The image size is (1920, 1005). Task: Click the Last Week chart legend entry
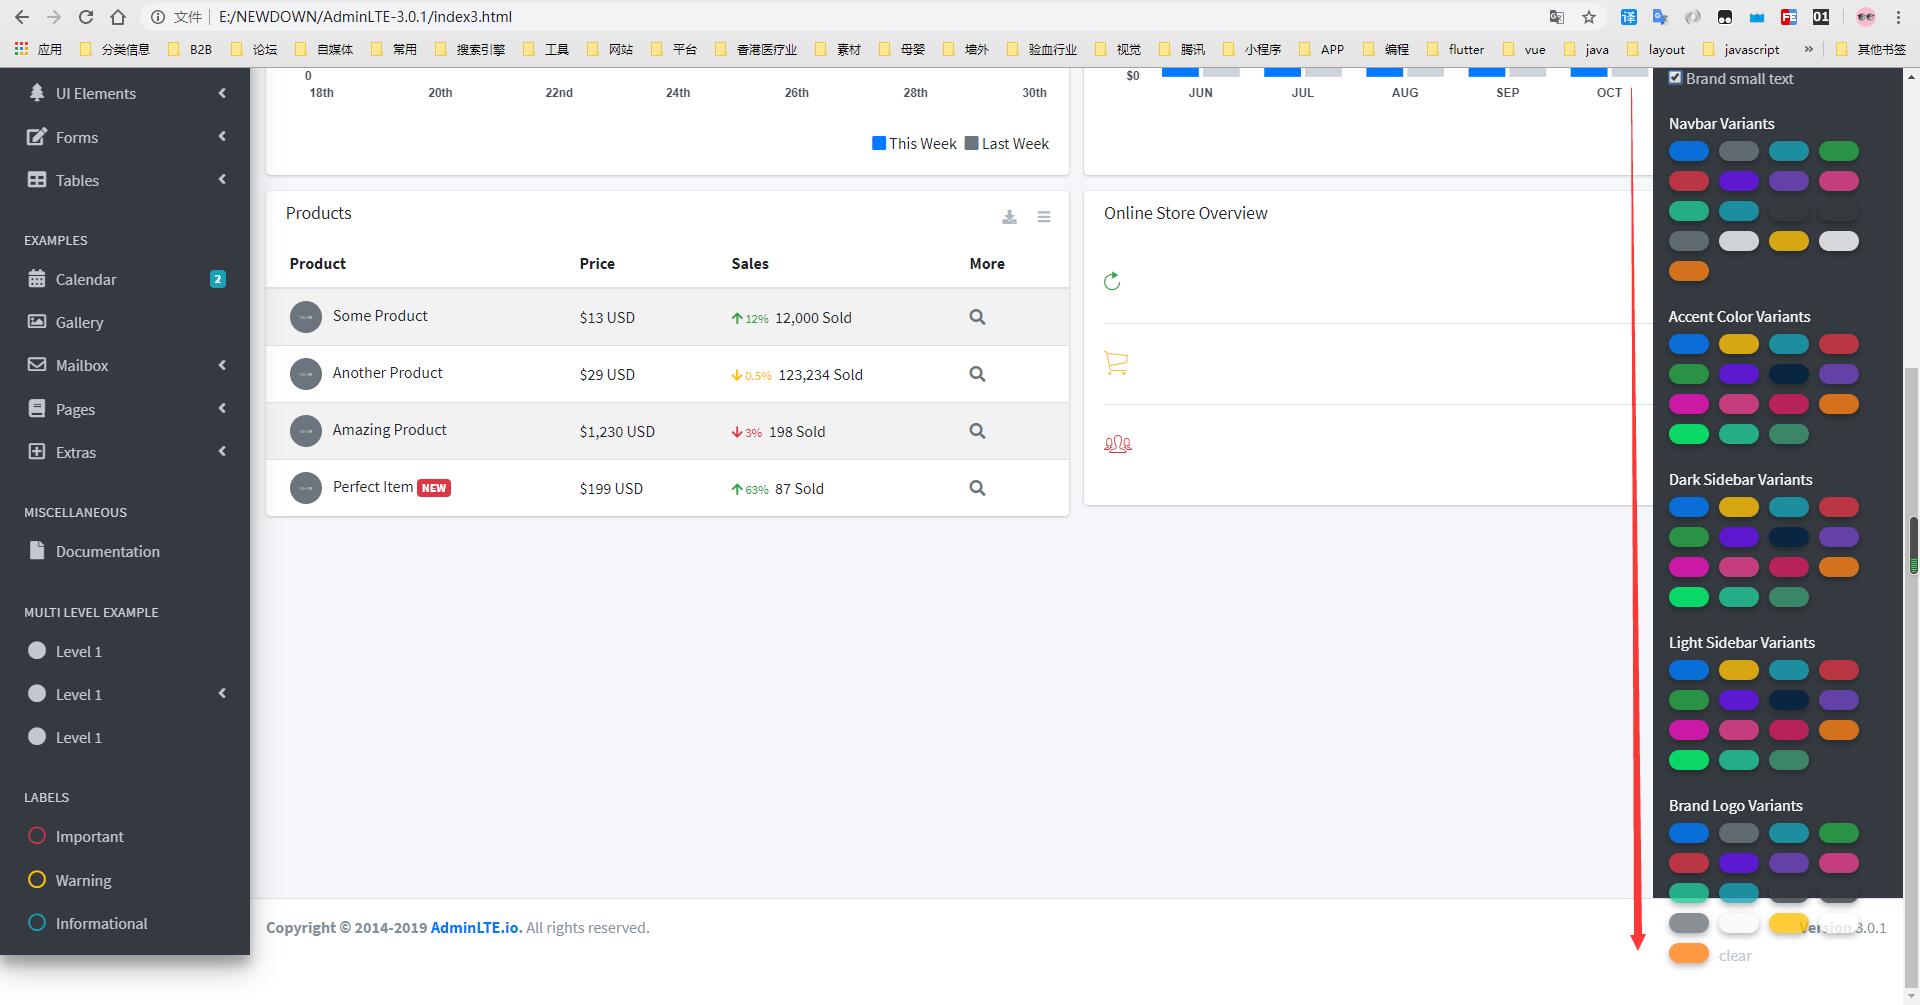[1007, 143]
